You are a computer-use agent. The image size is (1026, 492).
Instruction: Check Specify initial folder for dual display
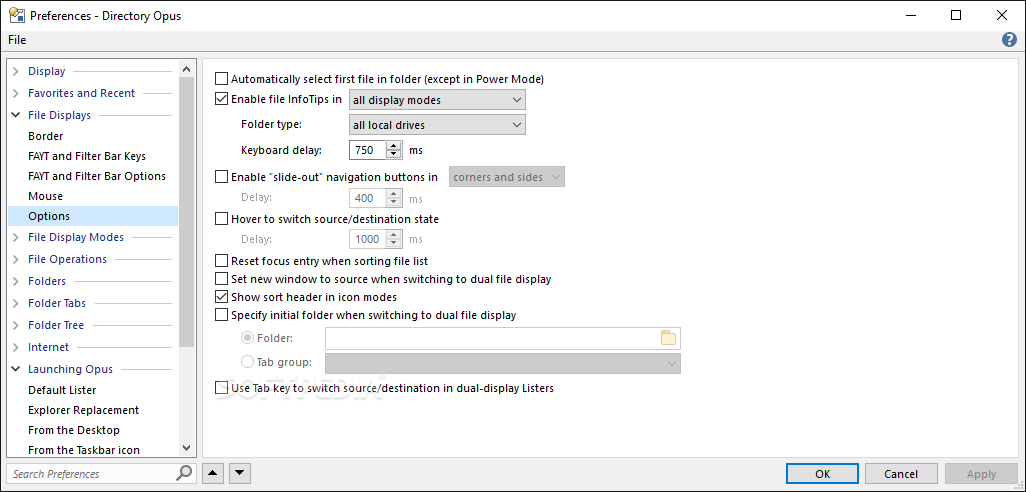click(x=222, y=315)
